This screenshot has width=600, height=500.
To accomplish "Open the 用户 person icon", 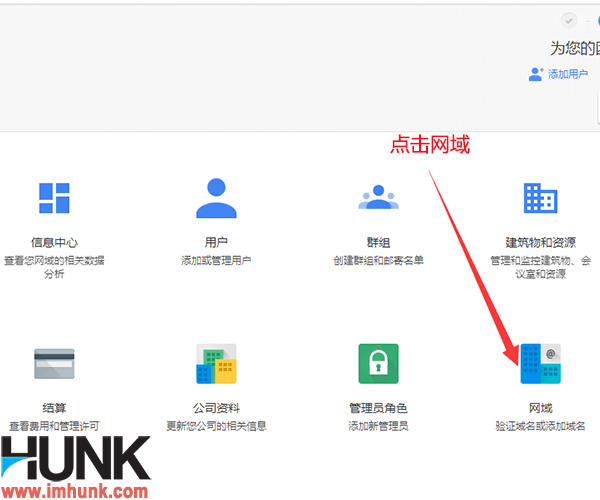I will tap(216, 198).
